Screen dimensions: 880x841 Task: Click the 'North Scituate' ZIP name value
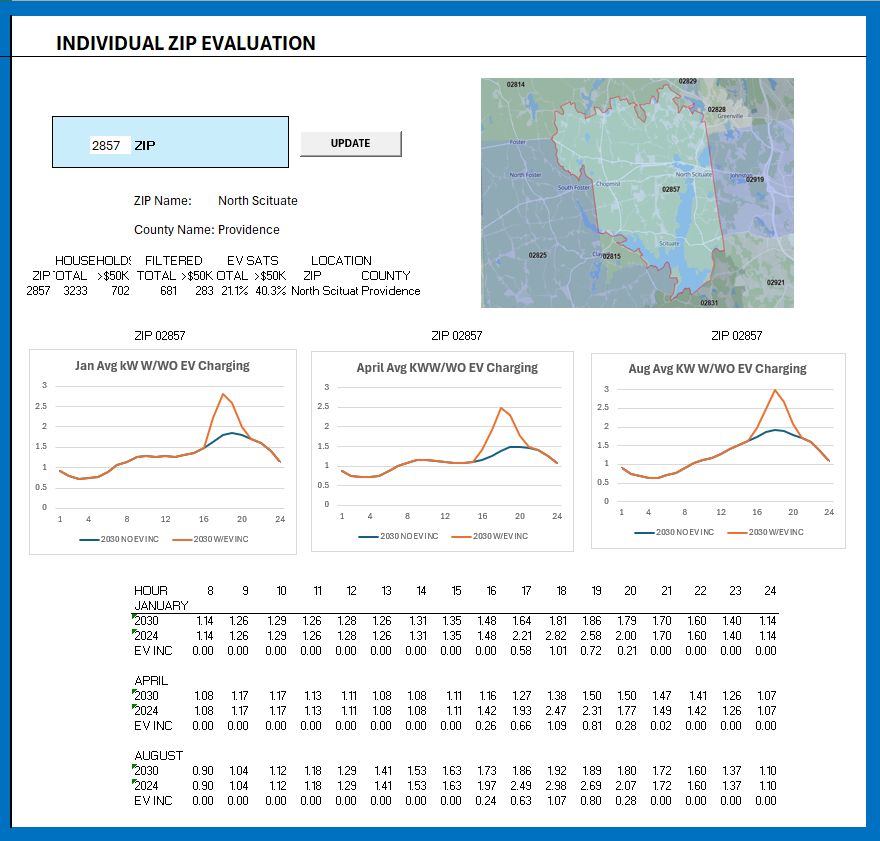click(258, 201)
